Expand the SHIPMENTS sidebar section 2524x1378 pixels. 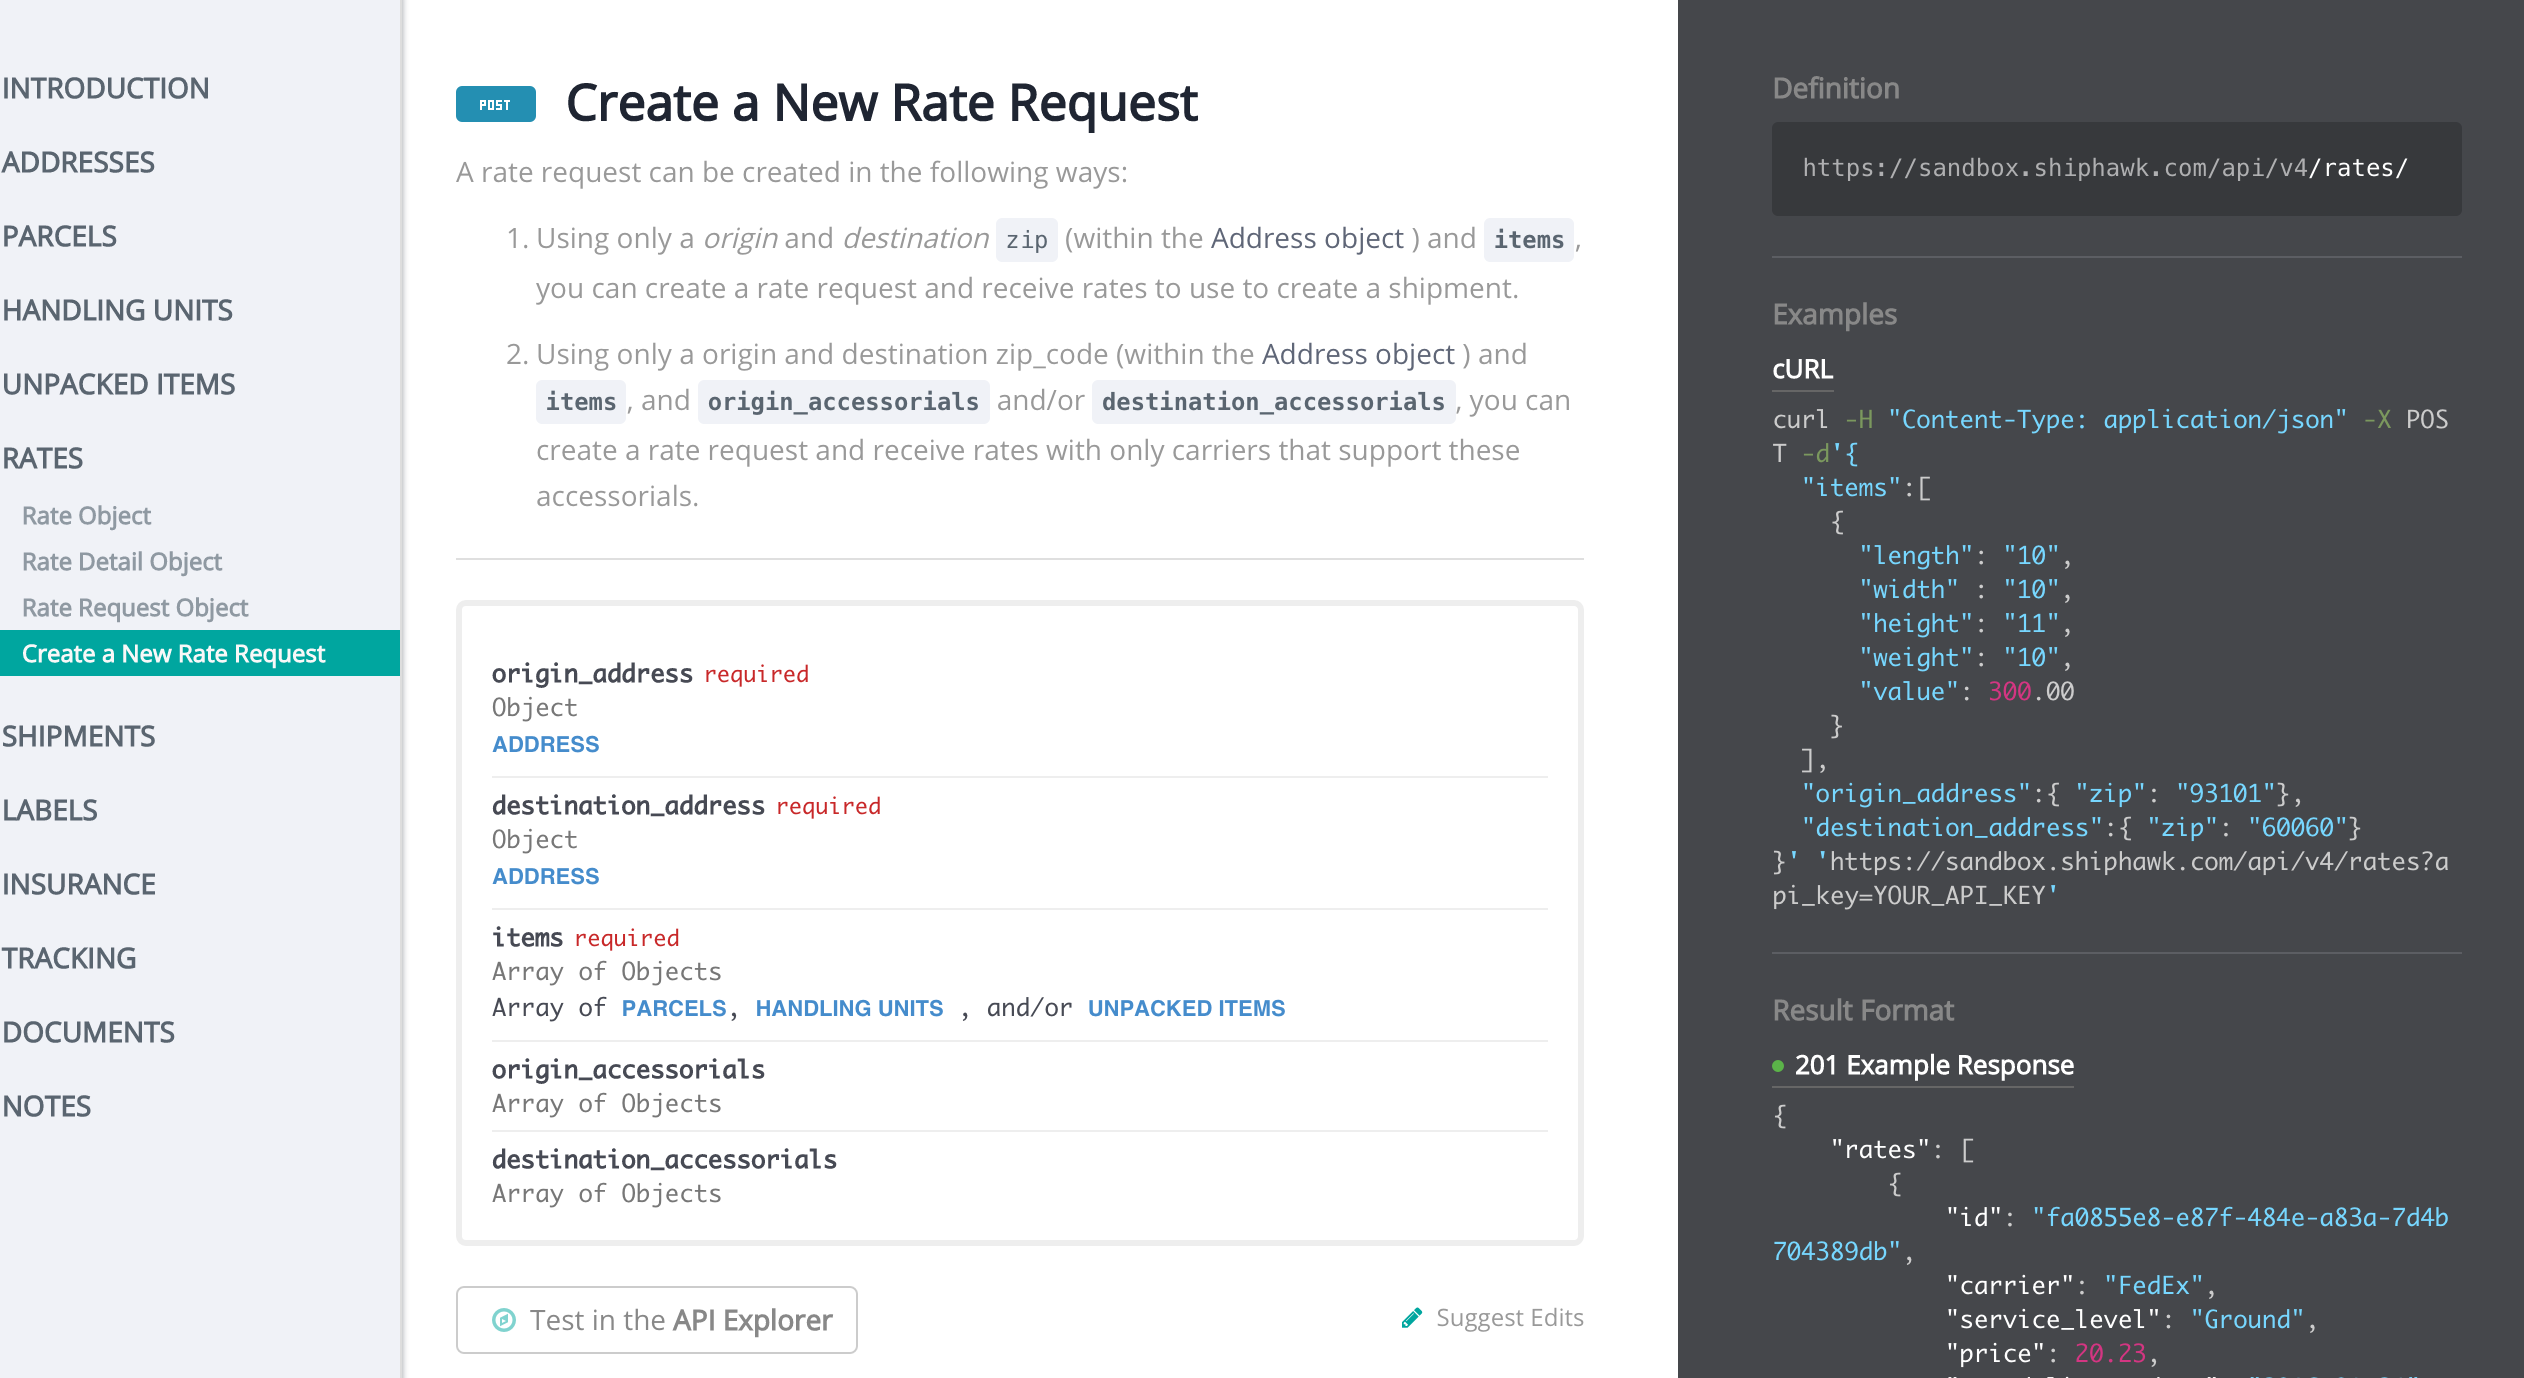pos(79,736)
